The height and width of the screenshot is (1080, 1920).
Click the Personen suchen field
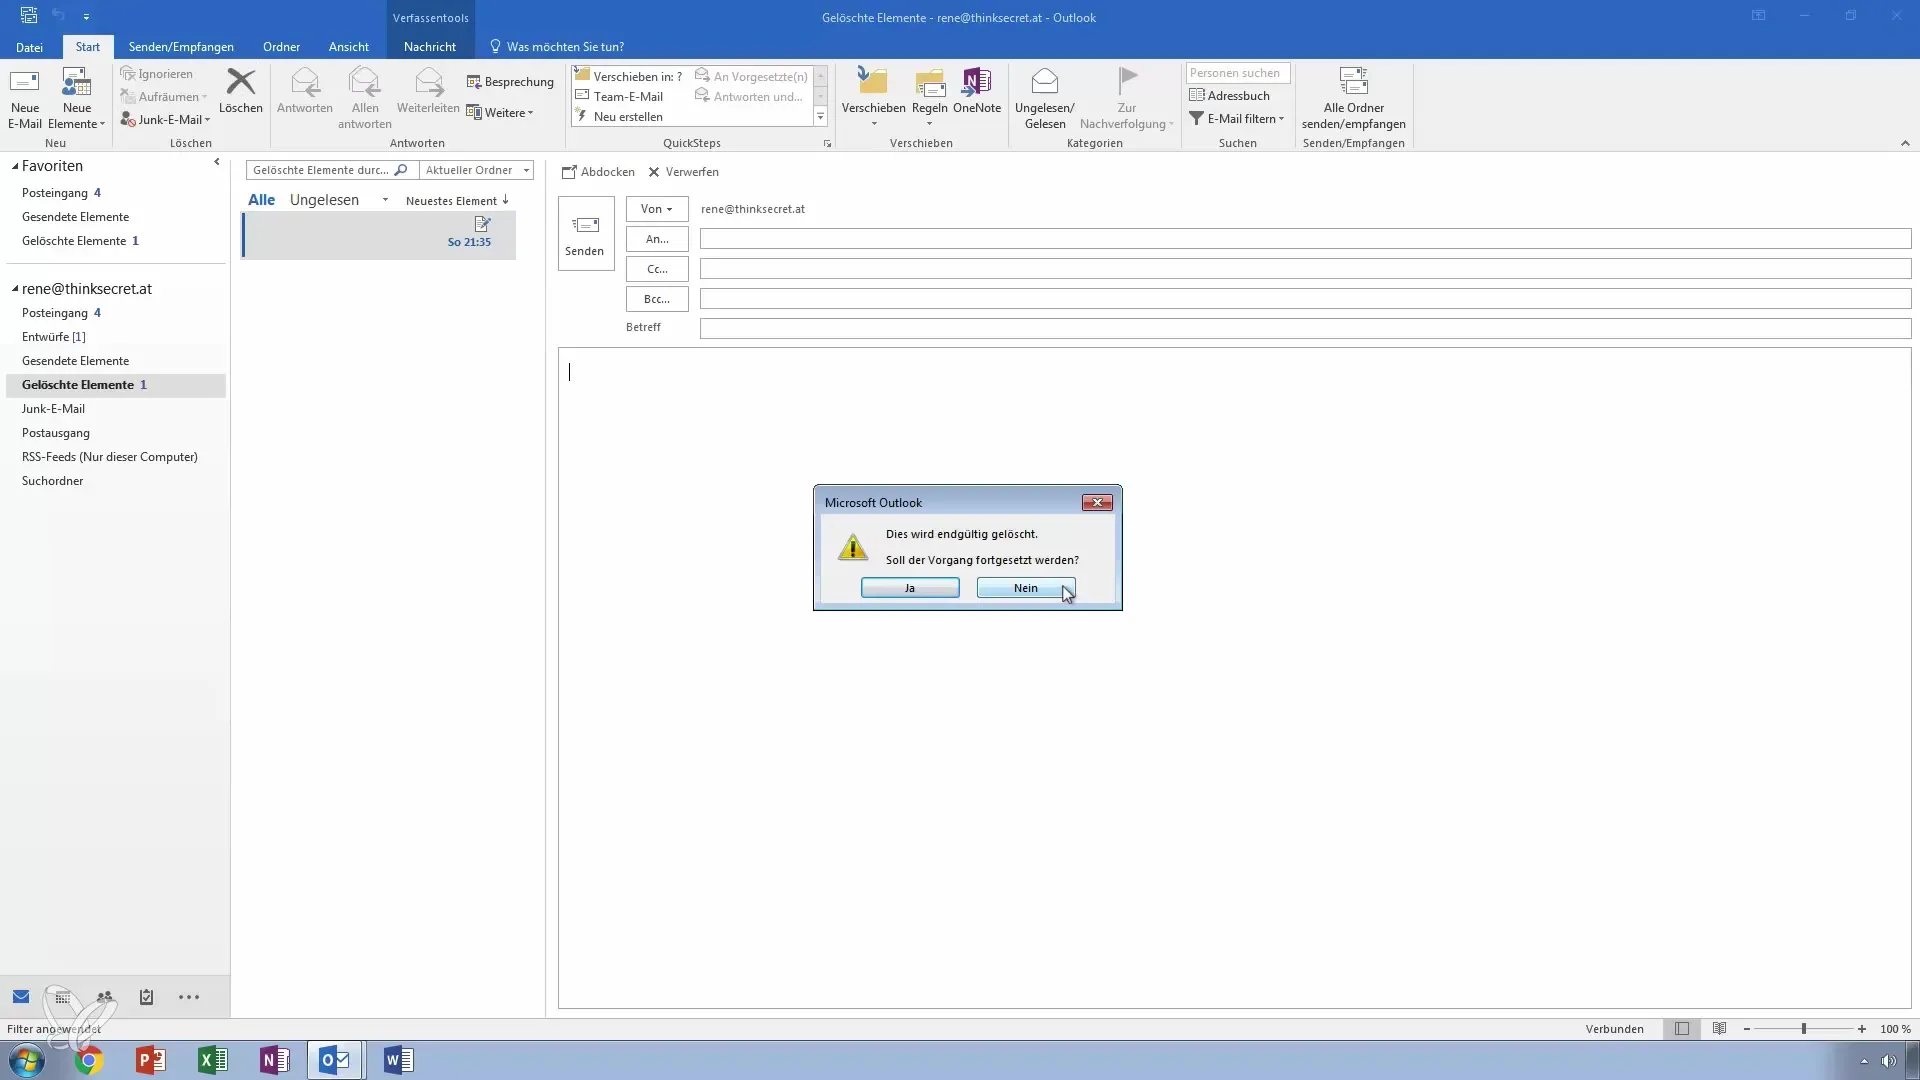pyautogui.click(x=1238, y=73)
